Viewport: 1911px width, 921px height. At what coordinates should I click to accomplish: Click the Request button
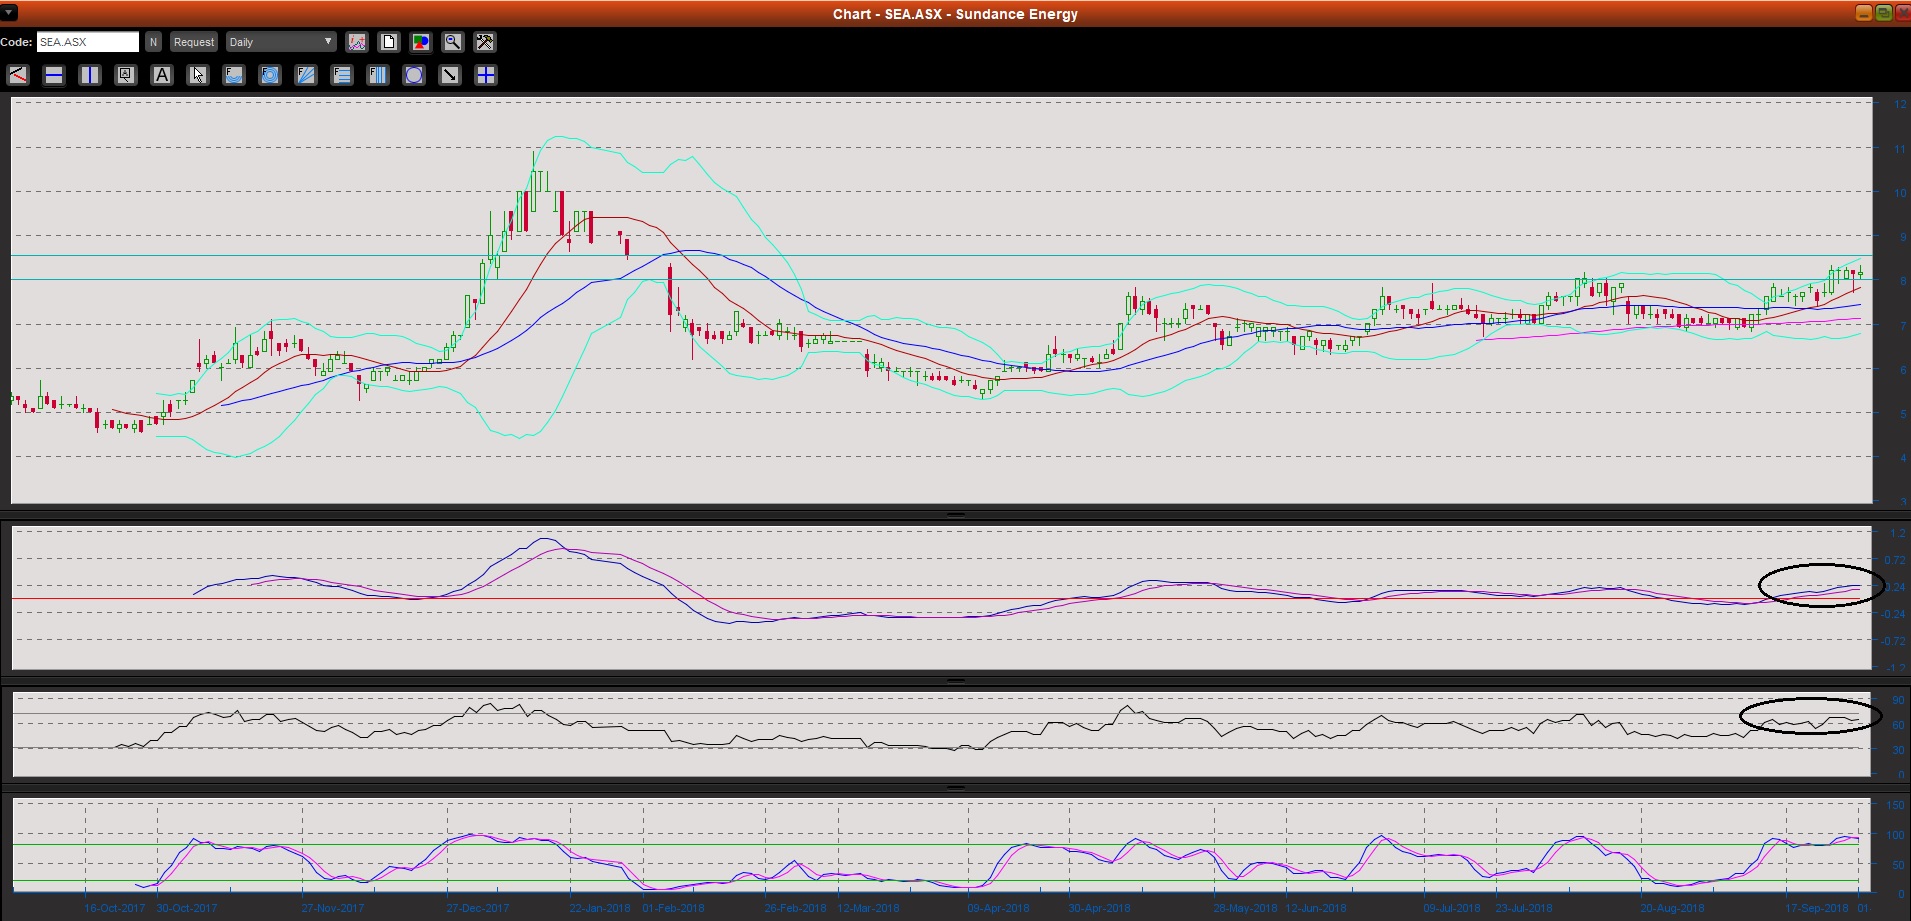194,42
